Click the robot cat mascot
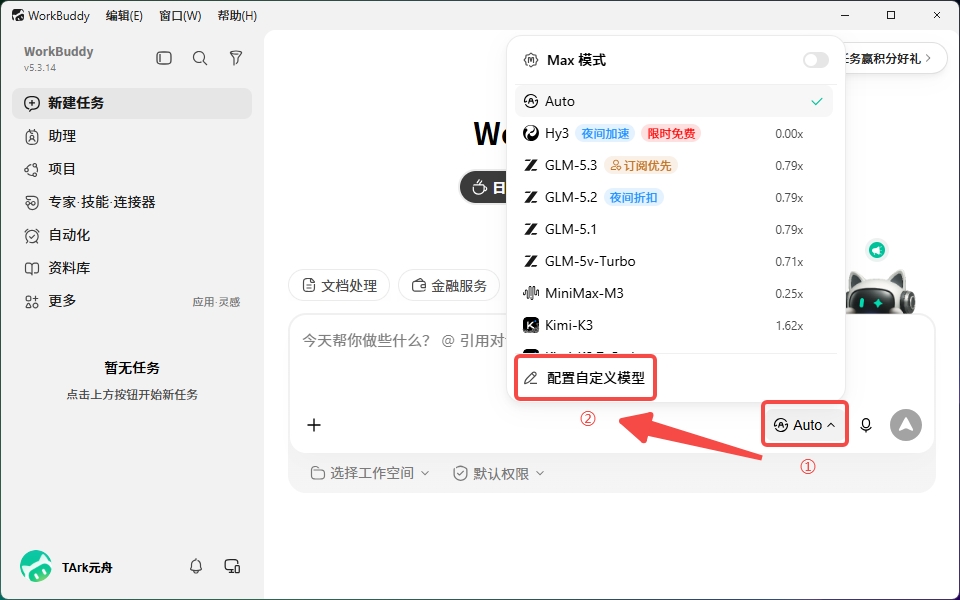Viewport: 960px width, 600px height. 880,293
